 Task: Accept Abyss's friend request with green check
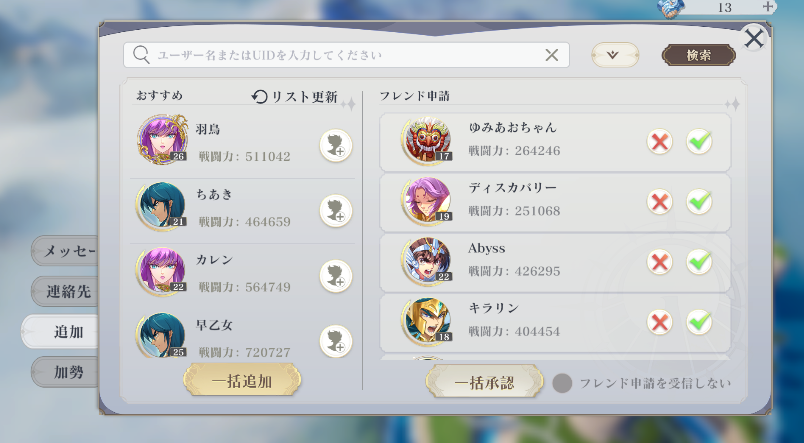[x=699, y=262]
